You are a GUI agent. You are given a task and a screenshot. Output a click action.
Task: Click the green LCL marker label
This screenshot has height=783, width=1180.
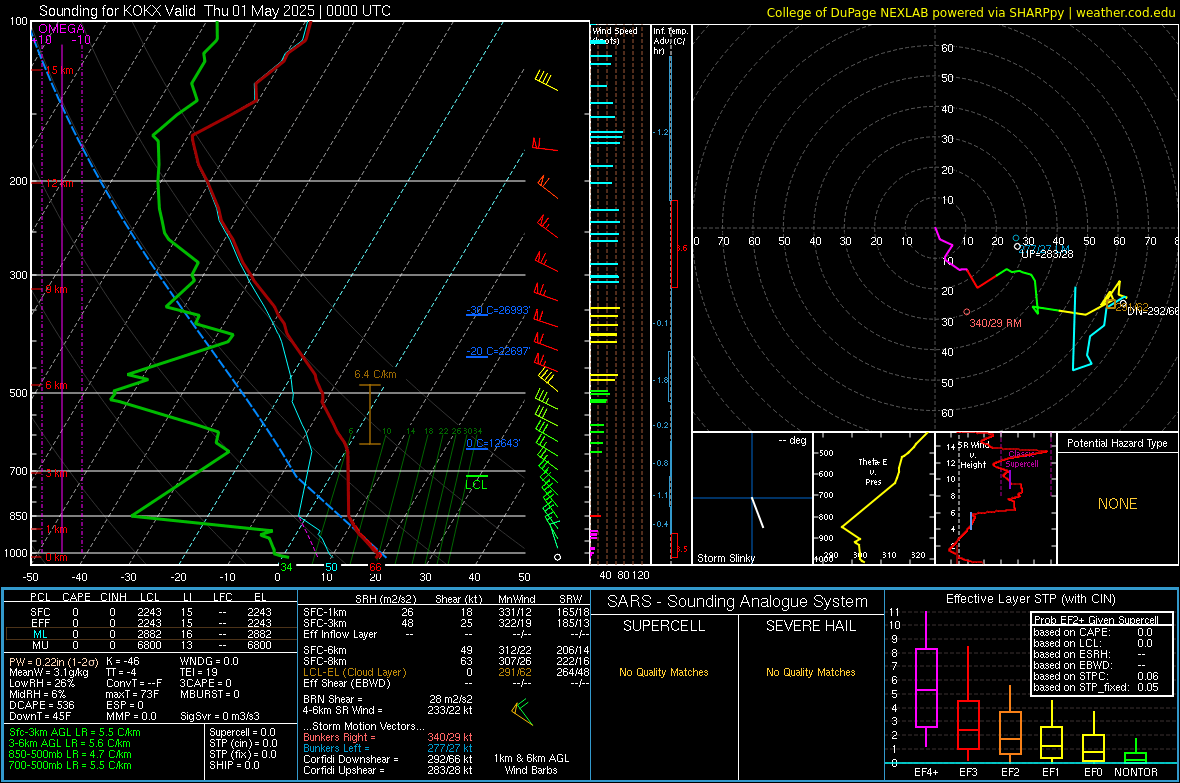tap(476, 485)
